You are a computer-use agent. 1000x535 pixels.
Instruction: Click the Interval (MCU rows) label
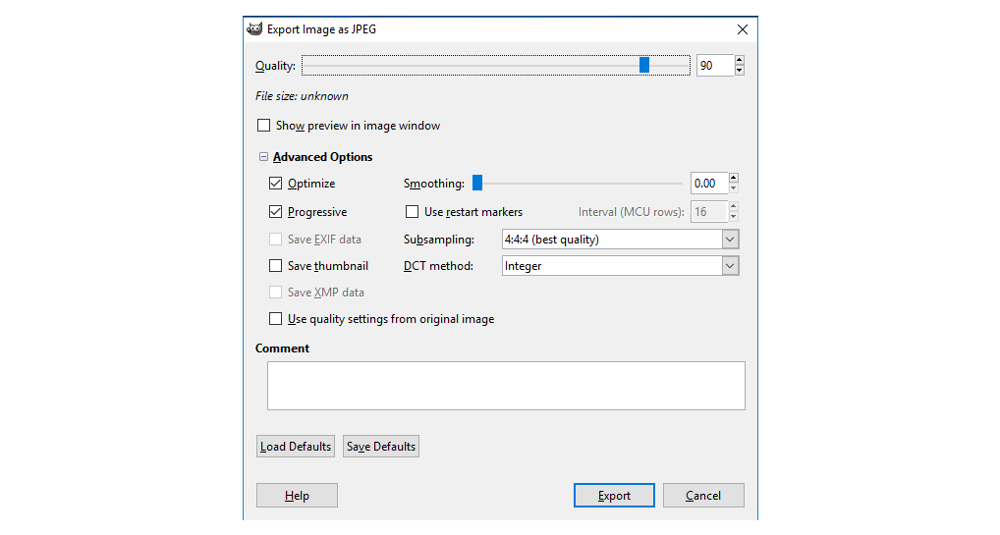click(x=631, y=212)
